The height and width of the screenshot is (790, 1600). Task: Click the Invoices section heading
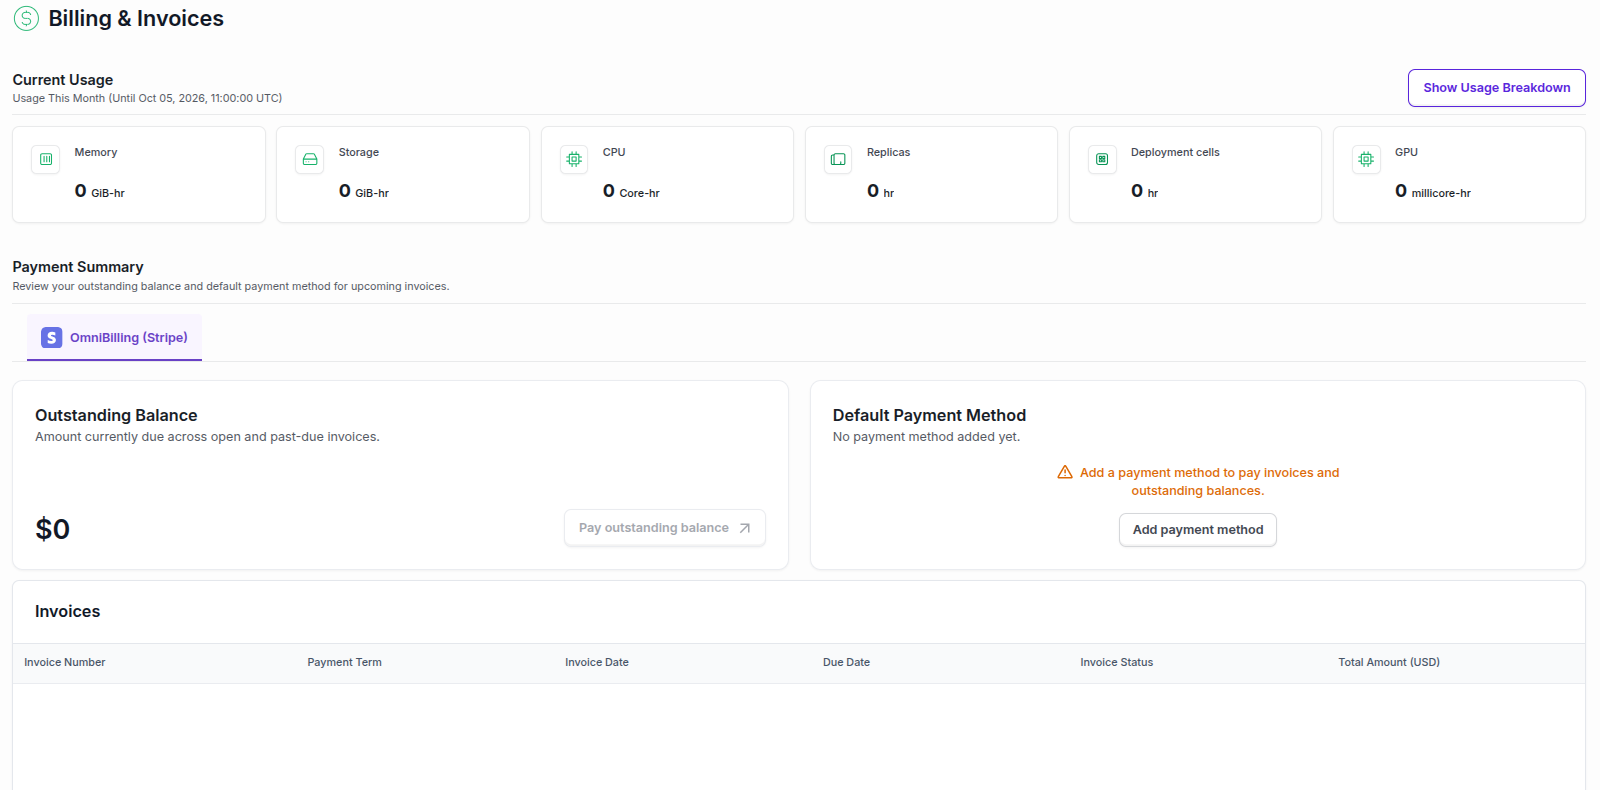tap(68, 611)
